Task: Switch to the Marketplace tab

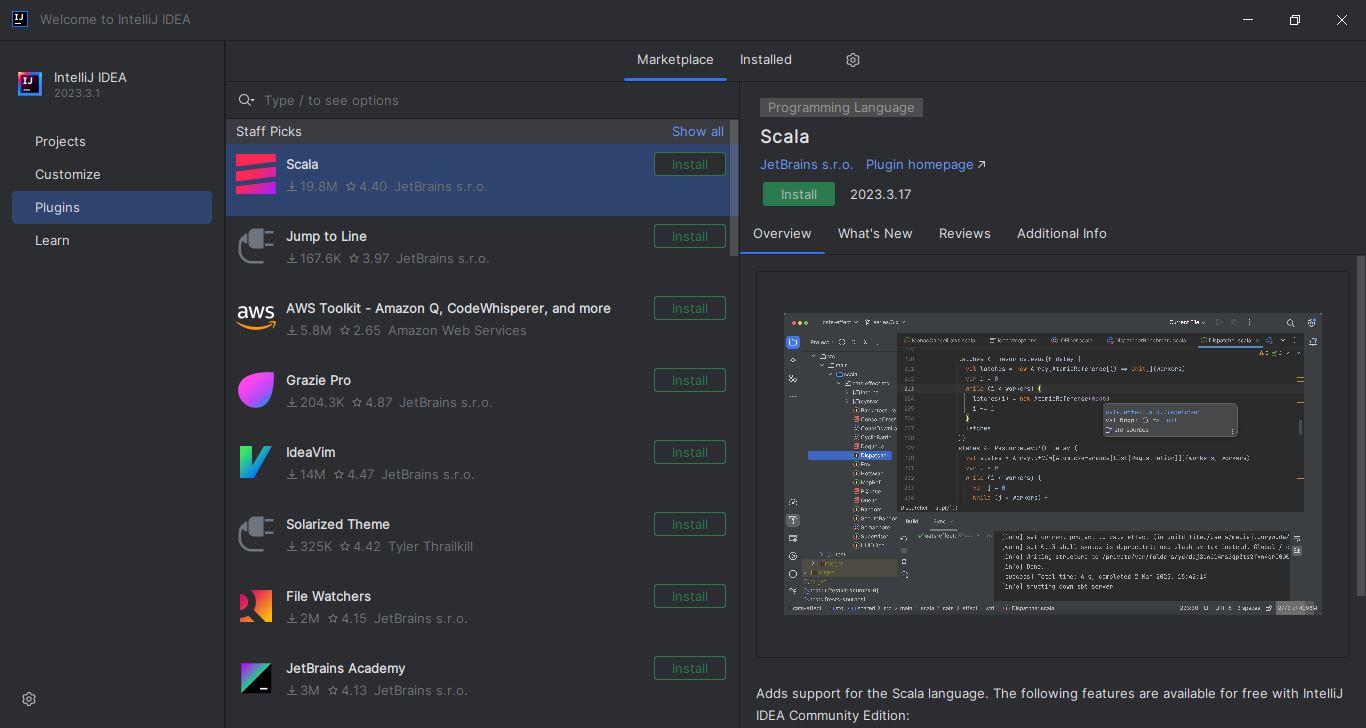Action: pyautogui.click(x=675, y=60)
